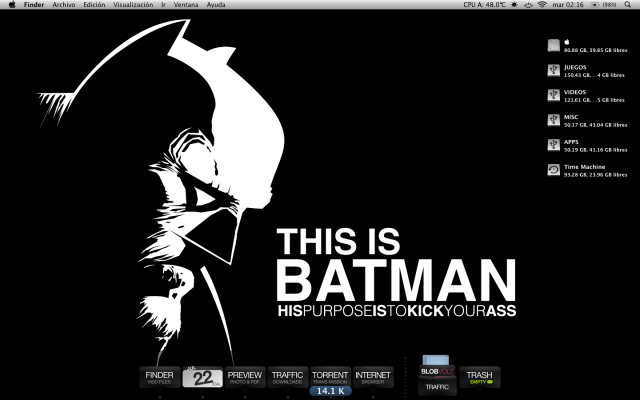
Task: Open Traffic Downloads dock icon
Action: (x=287, y=377)
